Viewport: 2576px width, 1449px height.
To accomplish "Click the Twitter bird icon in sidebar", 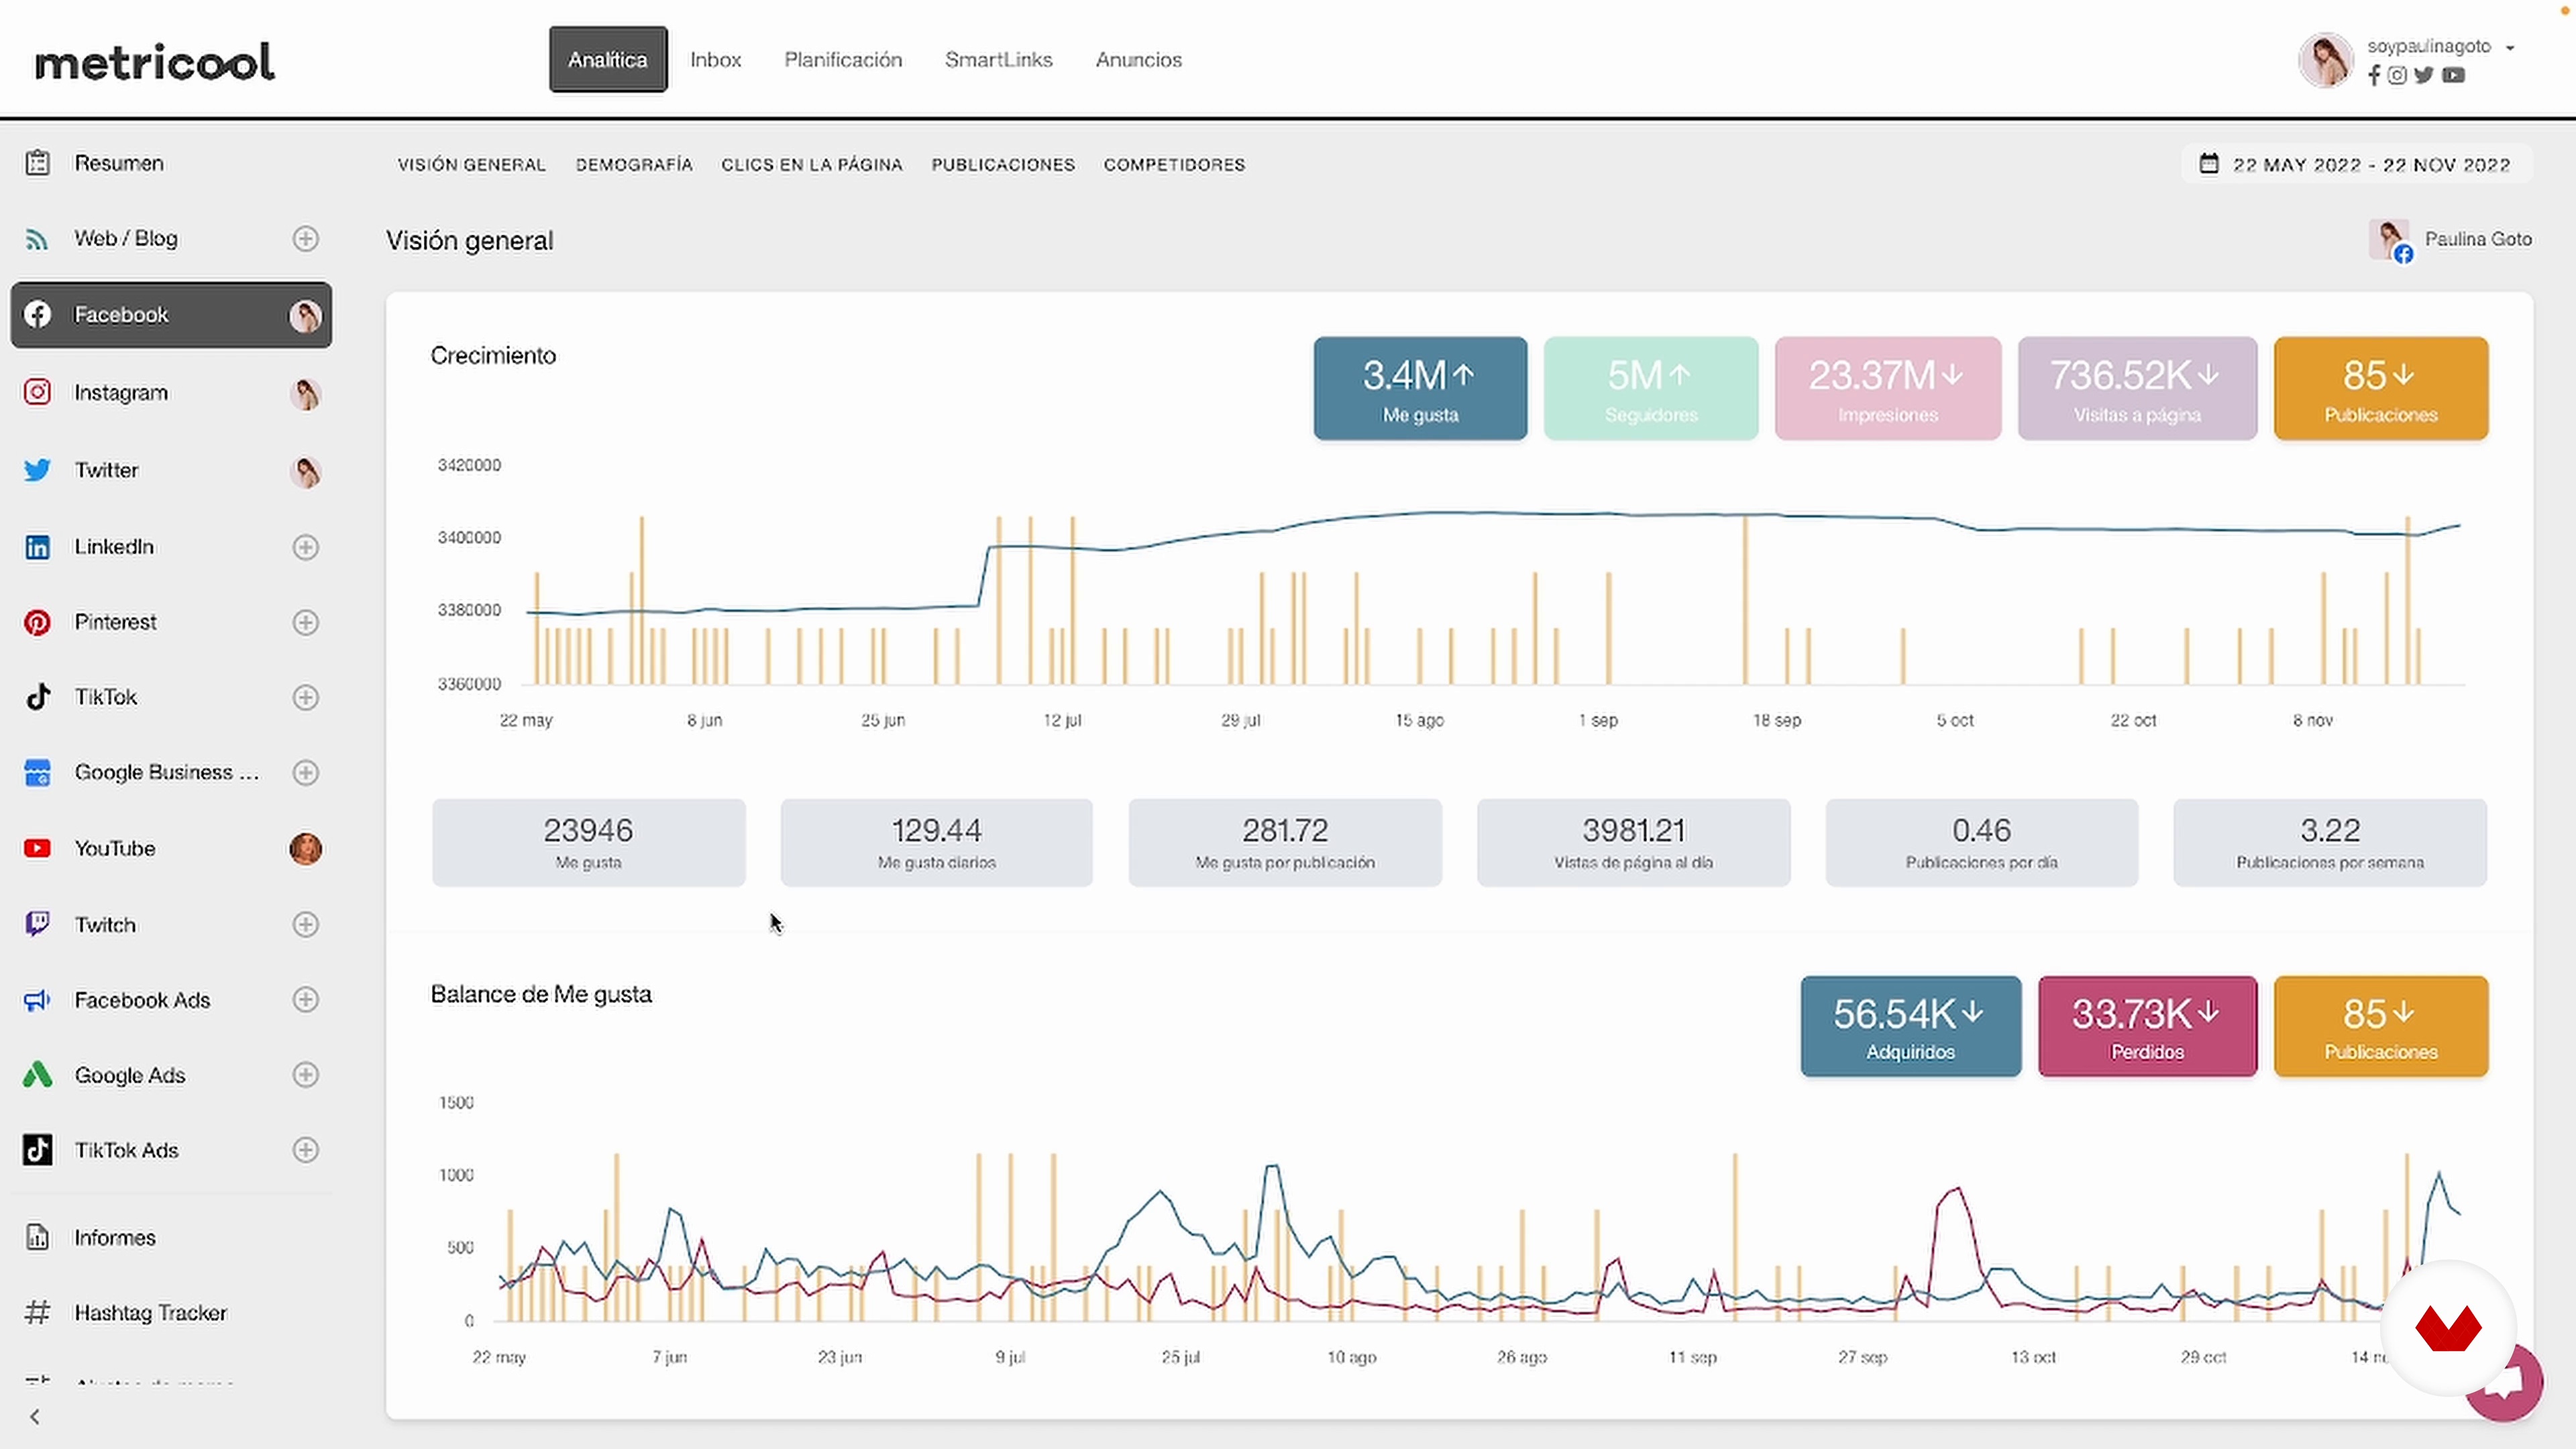I will pos(37,470).
